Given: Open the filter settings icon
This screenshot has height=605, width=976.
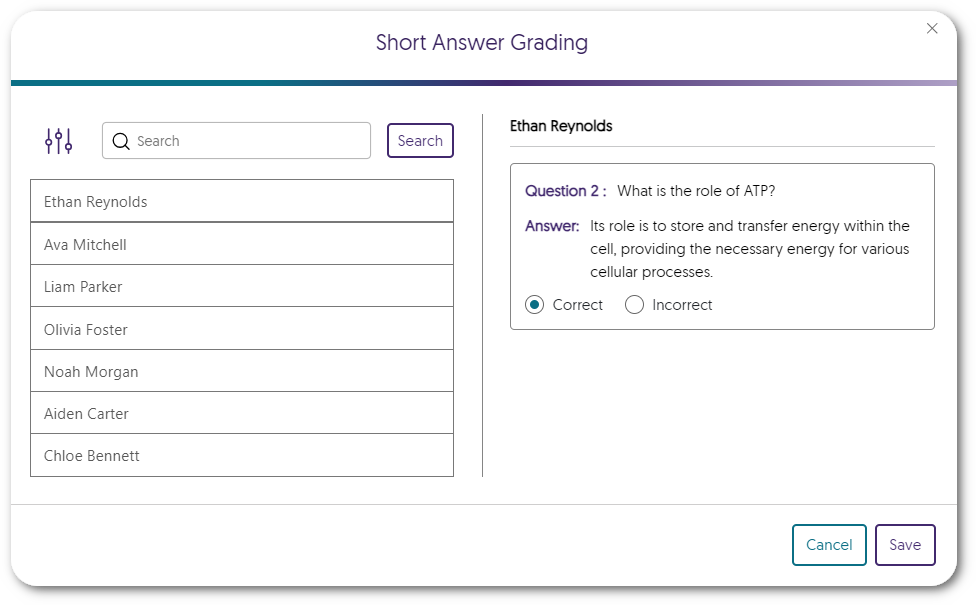Looking at the screenshot, I should pos(59,141).
